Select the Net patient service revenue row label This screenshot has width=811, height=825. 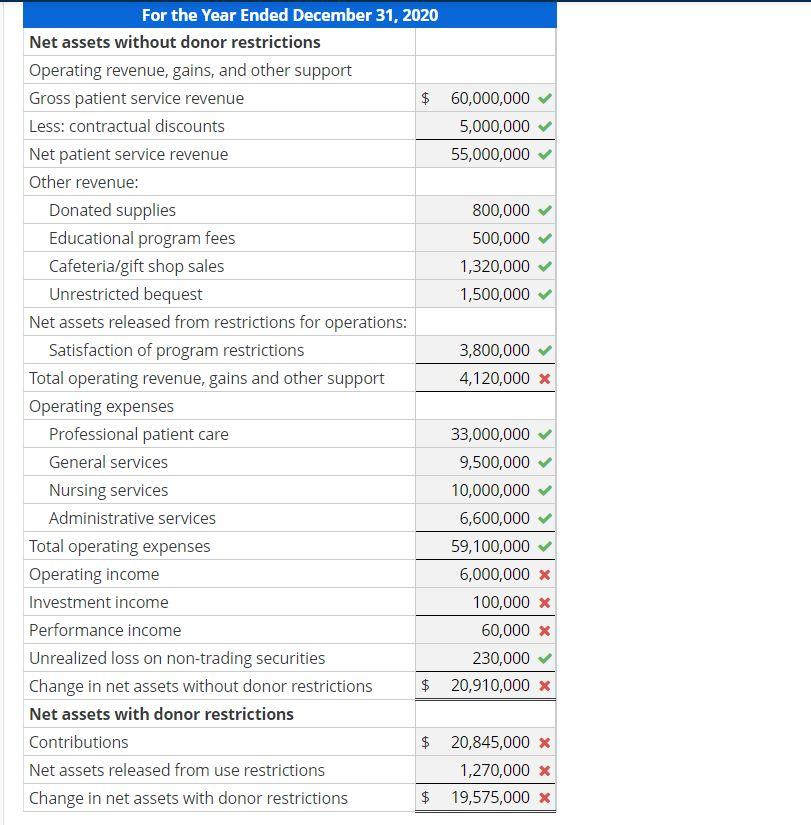[x=127, y=154]
